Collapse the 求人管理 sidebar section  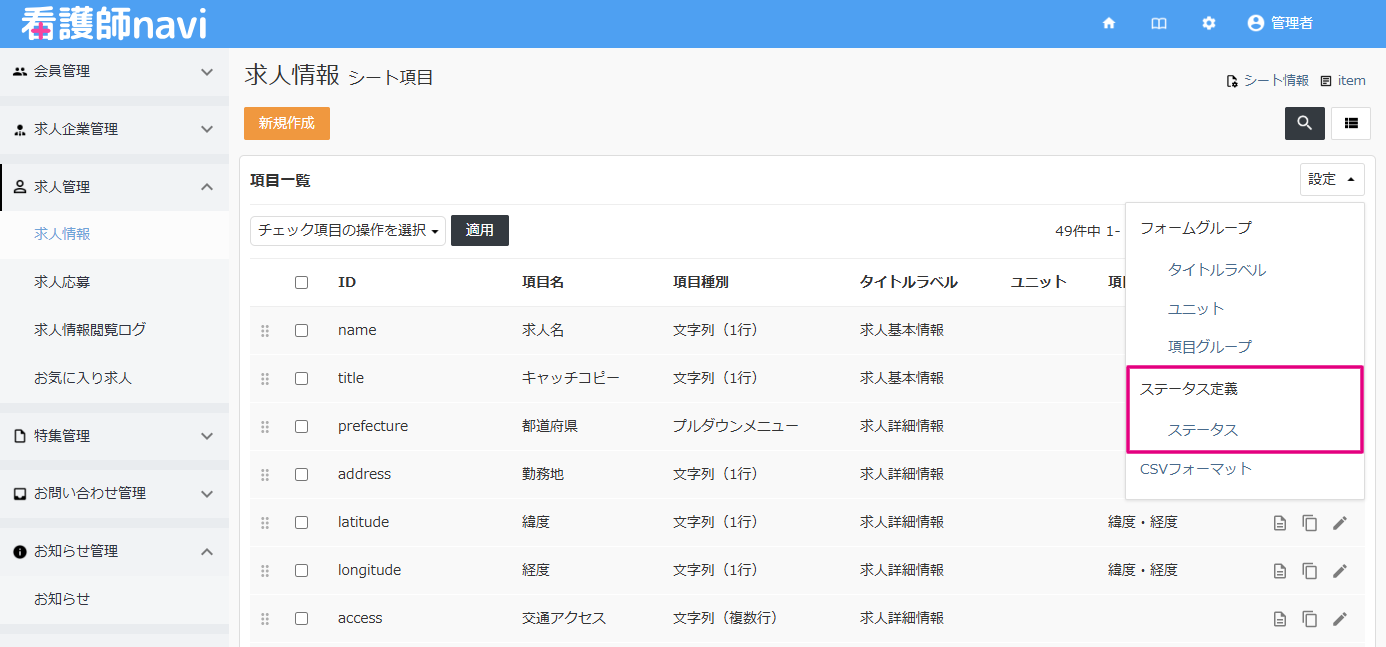114,187
